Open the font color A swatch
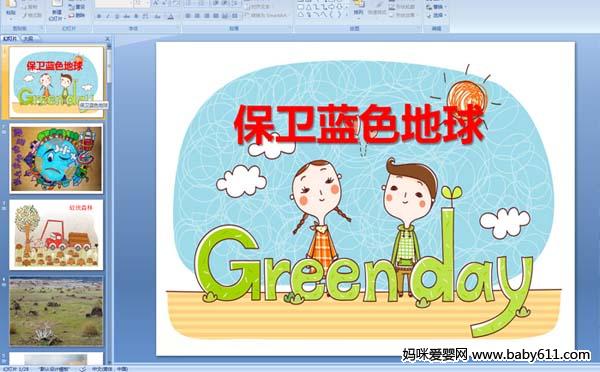 [171, 16]
